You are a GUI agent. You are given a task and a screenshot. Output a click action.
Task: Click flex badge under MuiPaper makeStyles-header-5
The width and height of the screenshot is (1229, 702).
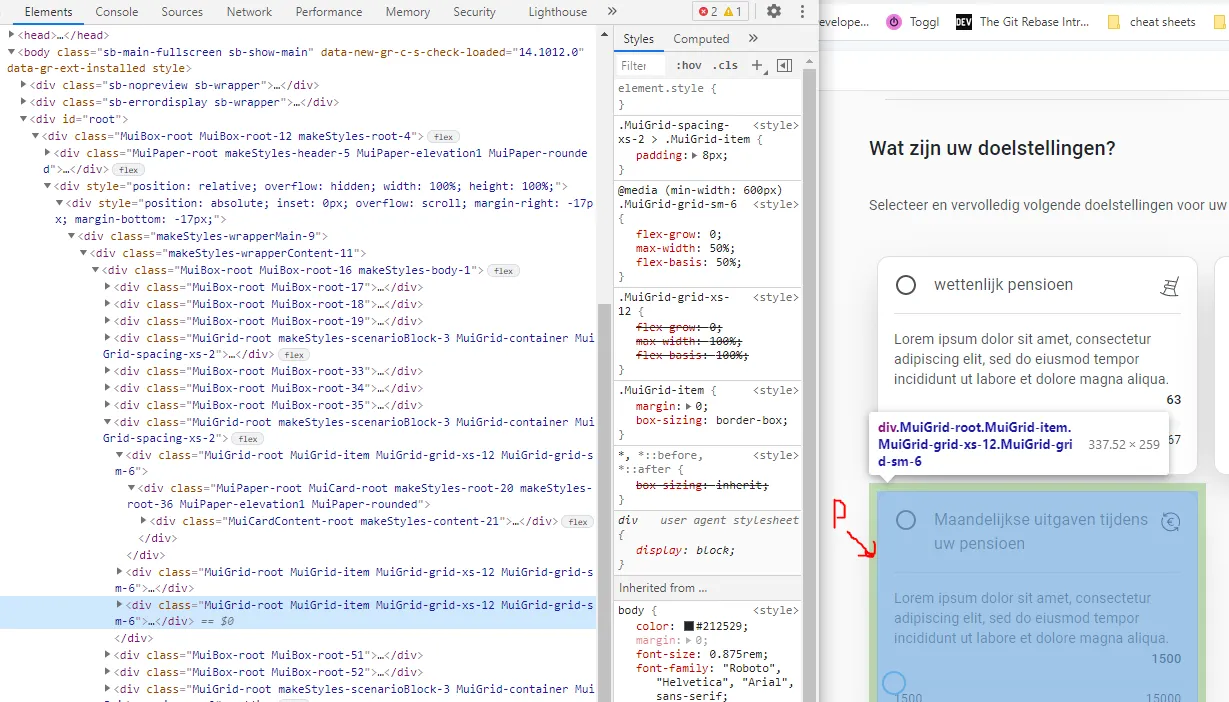[x=128, y=170]
